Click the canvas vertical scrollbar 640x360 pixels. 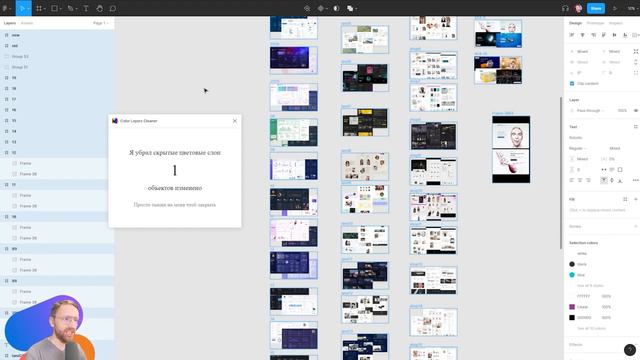pos(561,172)
